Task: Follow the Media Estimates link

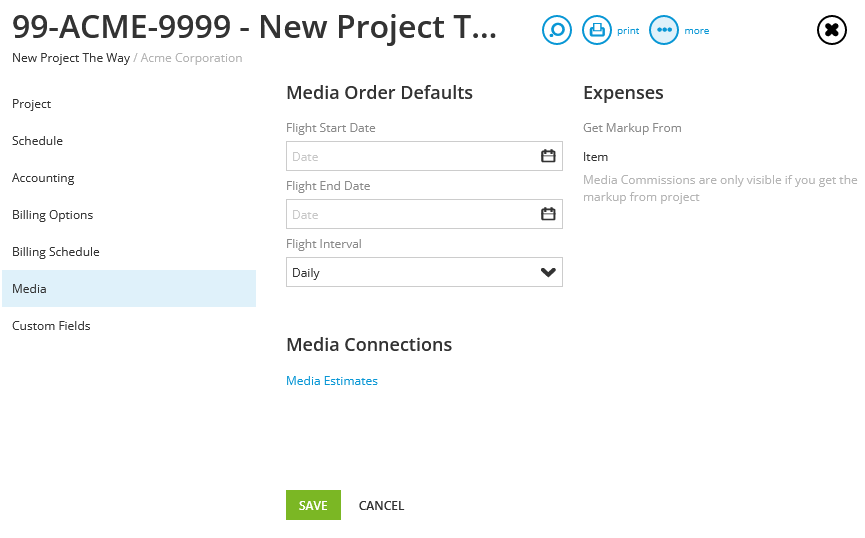Action: coord(332,381)
